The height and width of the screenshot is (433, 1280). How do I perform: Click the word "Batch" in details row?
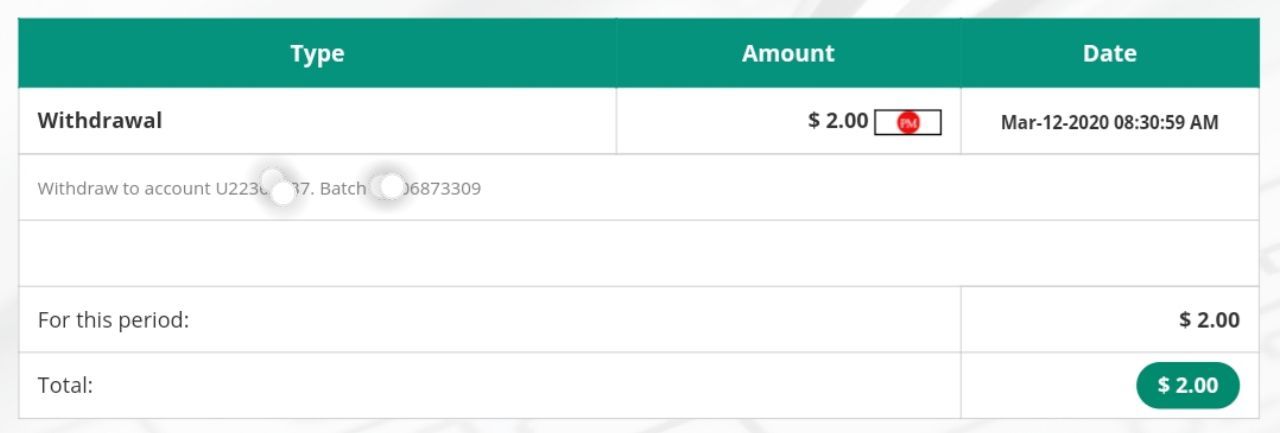point(343,188)
